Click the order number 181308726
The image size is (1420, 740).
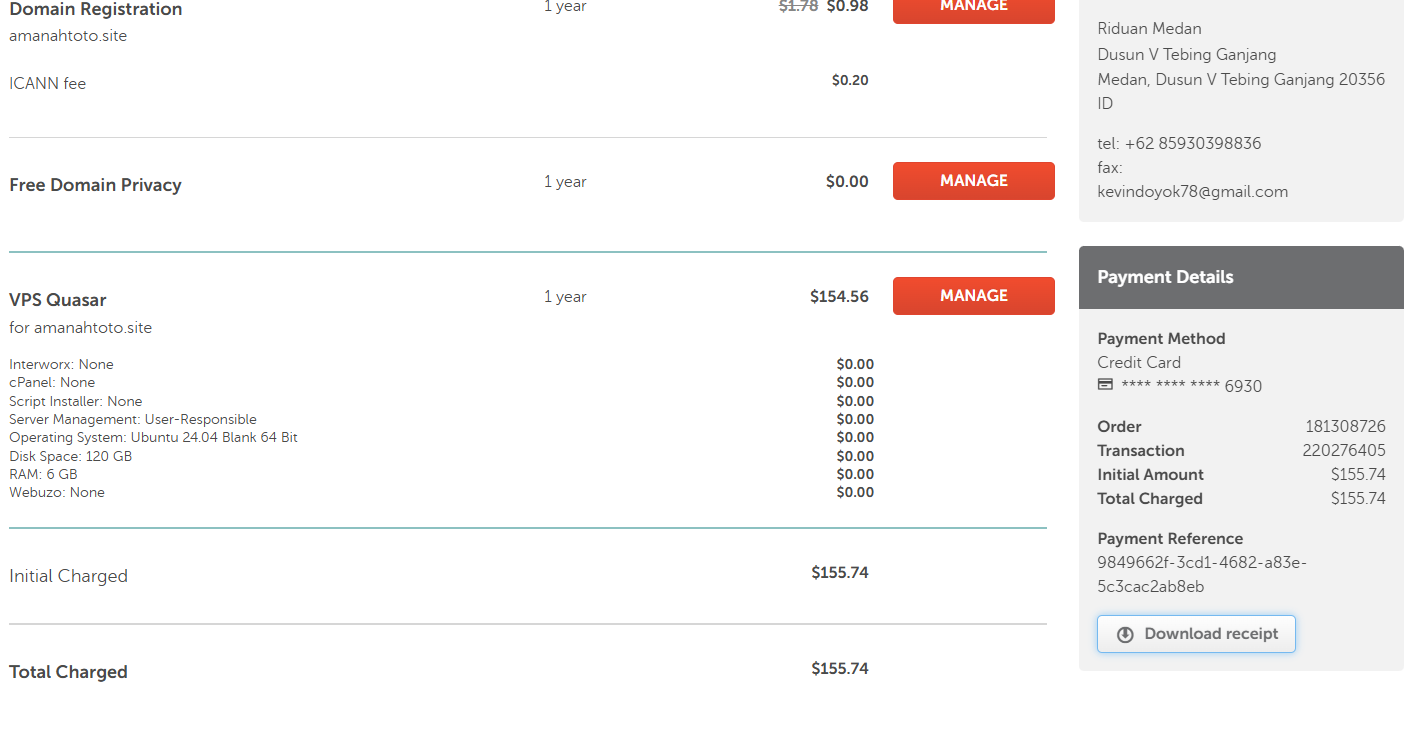pos(1345,427)
